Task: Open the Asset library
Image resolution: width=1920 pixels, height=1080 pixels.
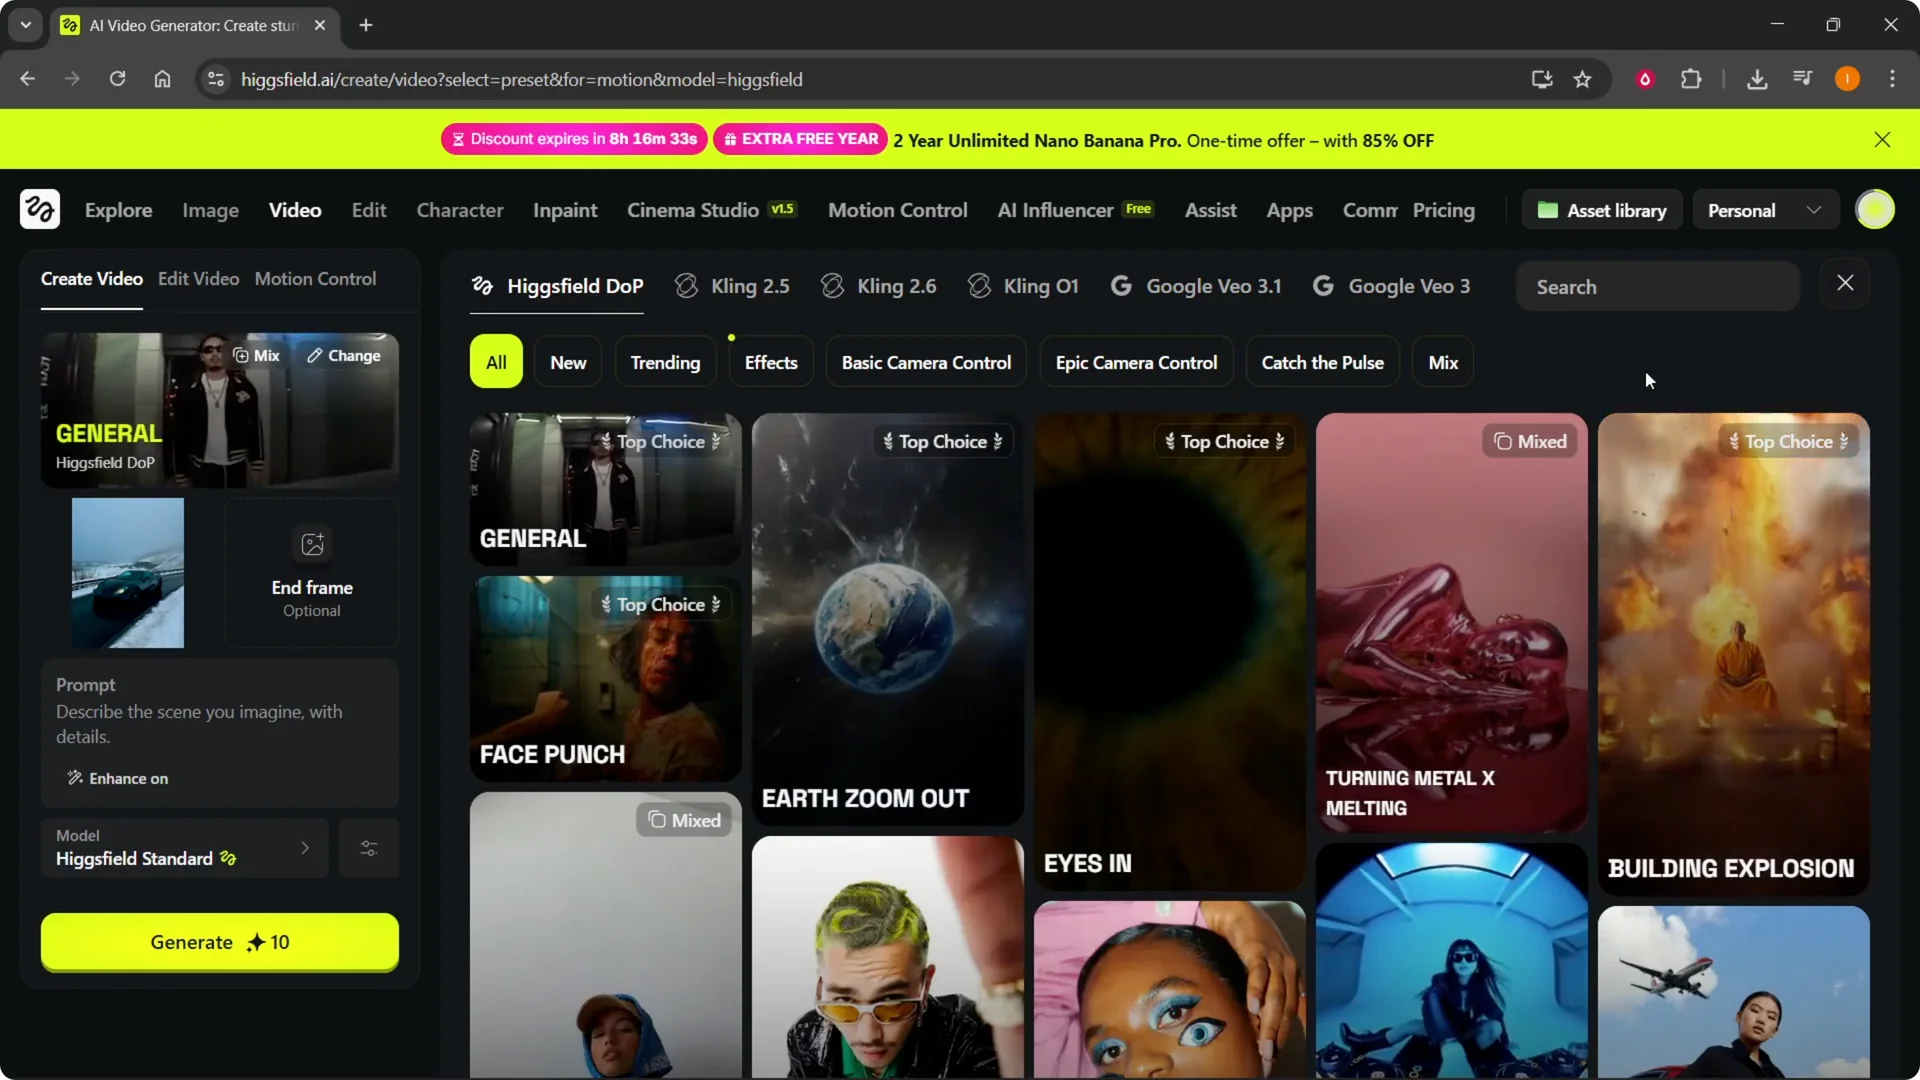Action: pos(1602,210)
